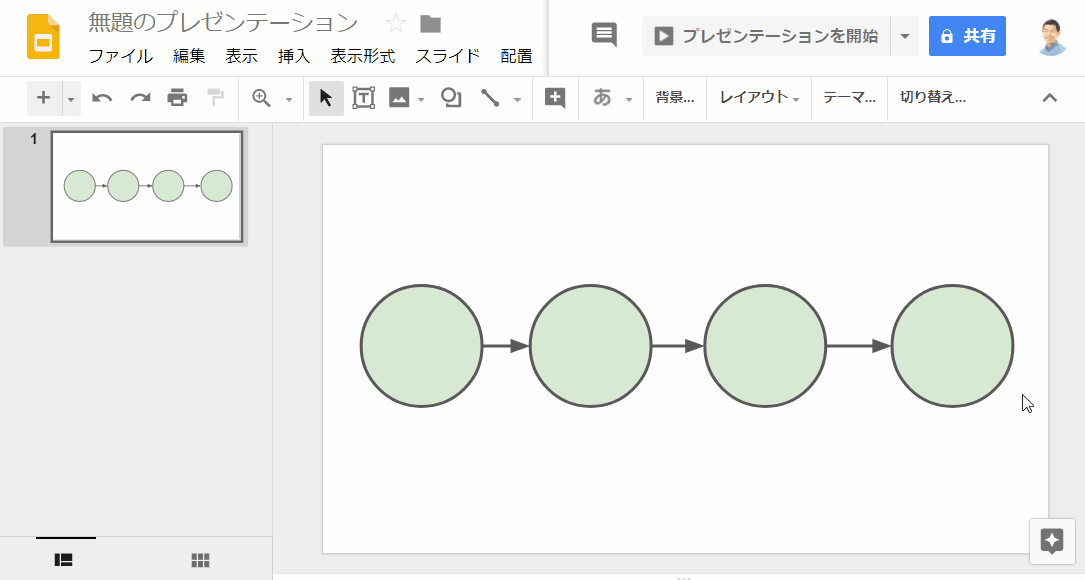
Task: Click the 切り替え transition button
Action: point(933,98)
